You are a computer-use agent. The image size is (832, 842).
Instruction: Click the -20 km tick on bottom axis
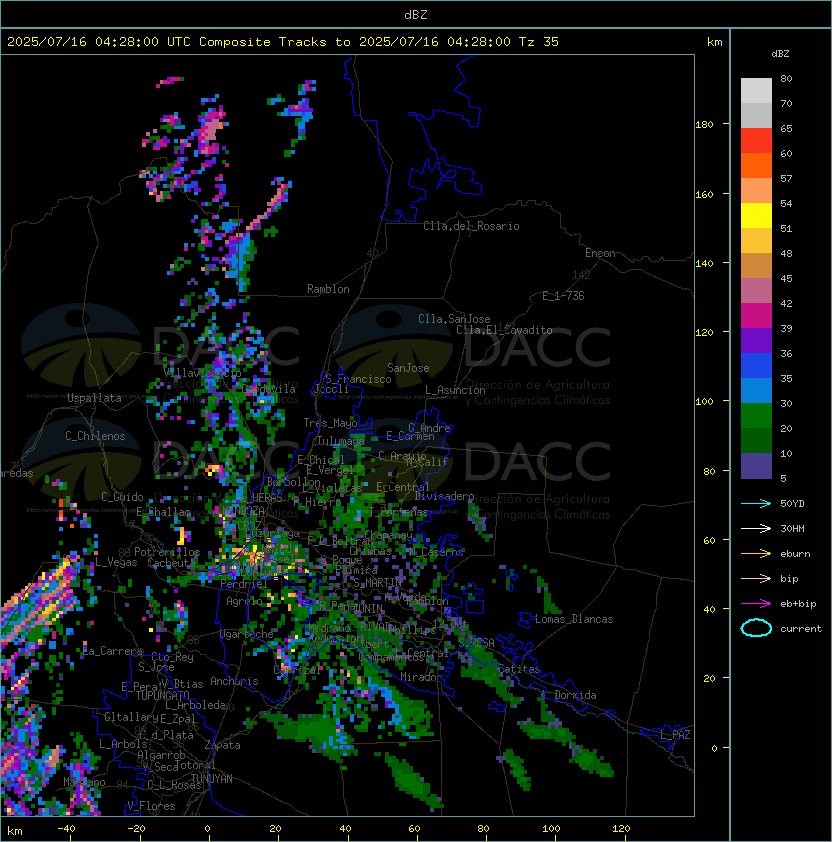[x=136, y=829]
